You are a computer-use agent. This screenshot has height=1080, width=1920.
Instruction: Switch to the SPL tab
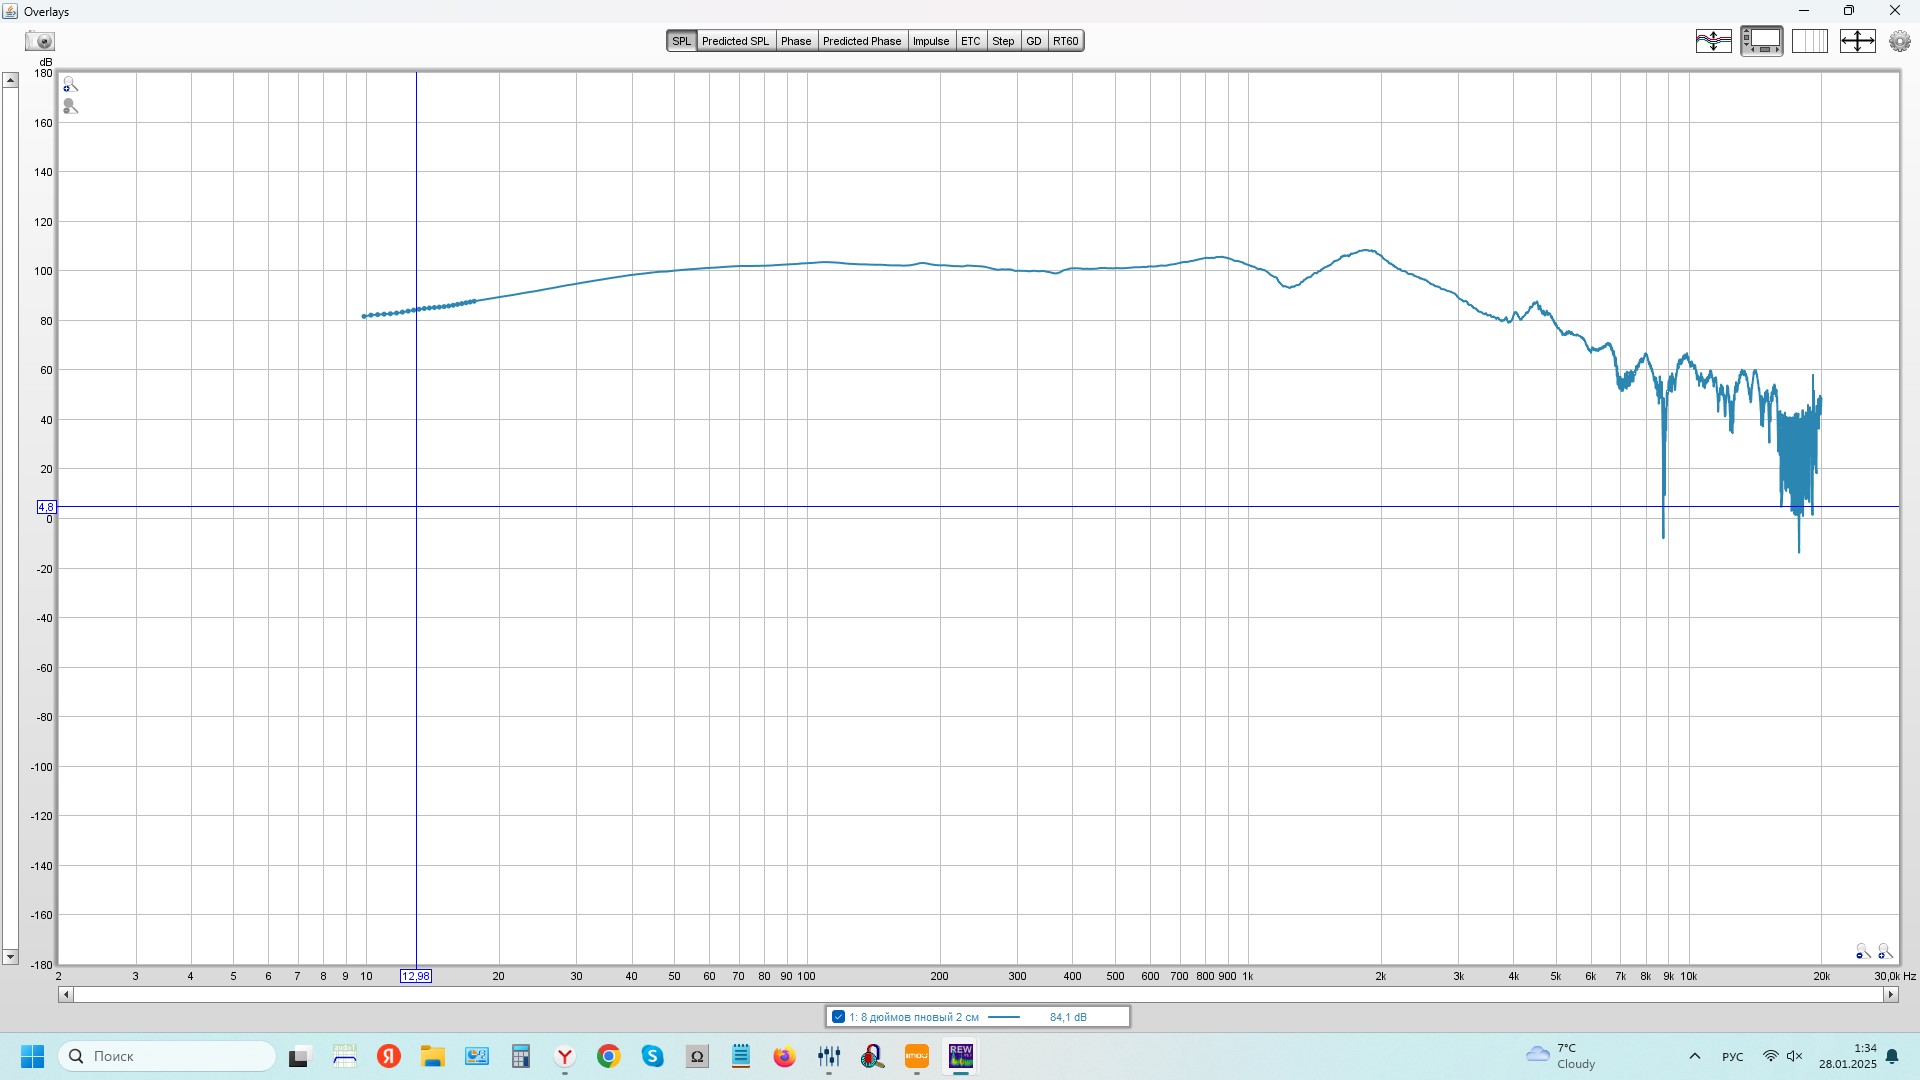(681, 41)
